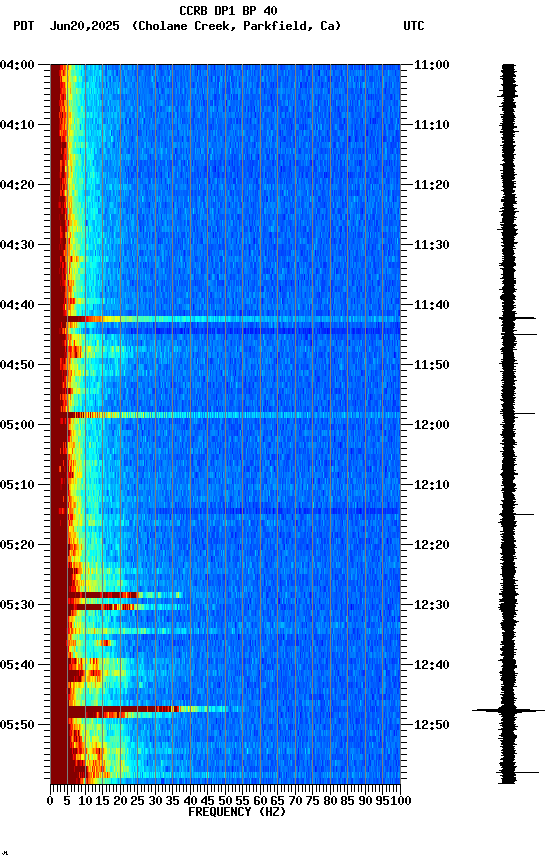The height and width of the screenshot is (864, 552).
Task: Click the largest spike on the seismogram trace
Action: (x=508, y=711)
